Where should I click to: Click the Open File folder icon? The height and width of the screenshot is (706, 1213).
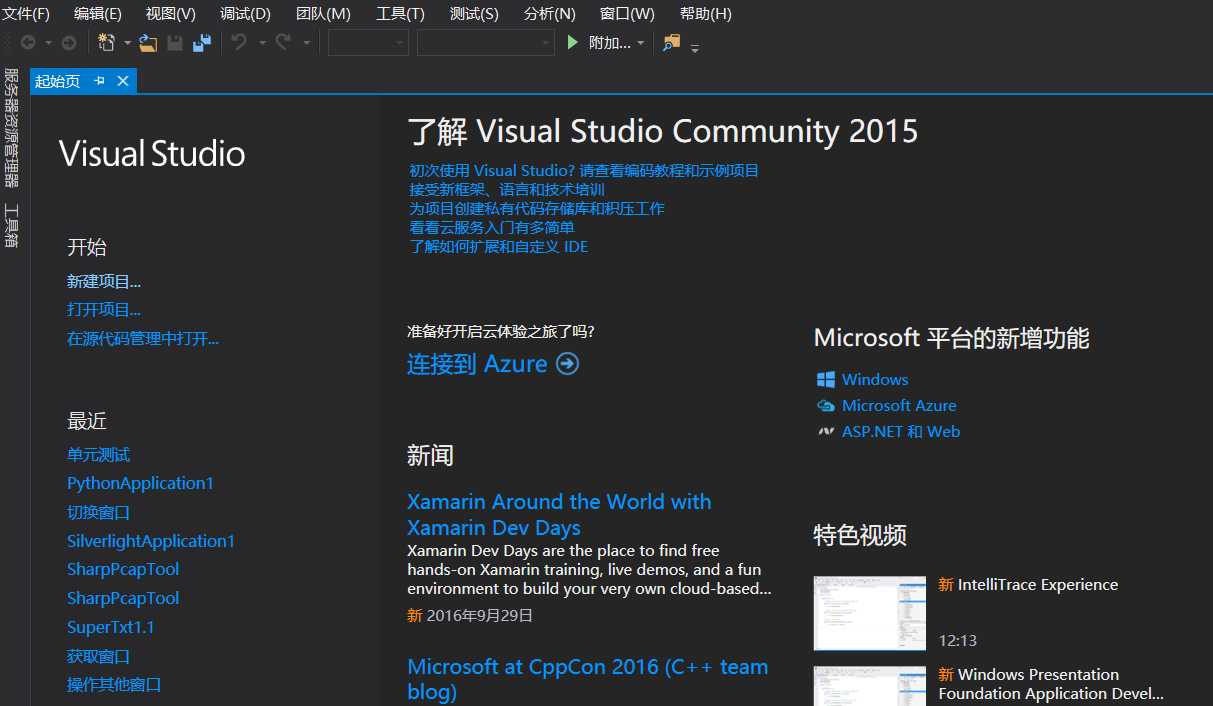(x=148, y=43)
